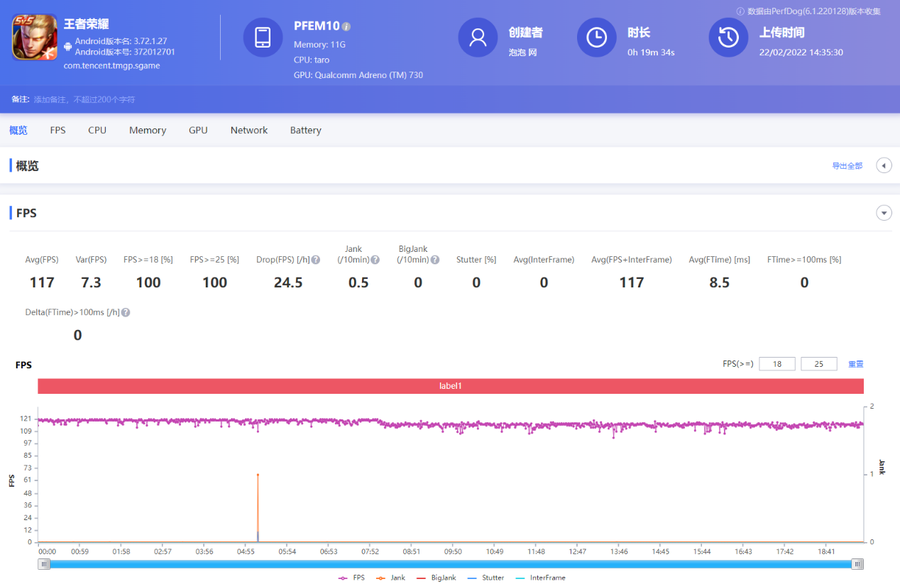Viewport: 900px width, 584px height.
Task: Toggle the Jank series in chart legend
Action: click(x=391, y=578)
